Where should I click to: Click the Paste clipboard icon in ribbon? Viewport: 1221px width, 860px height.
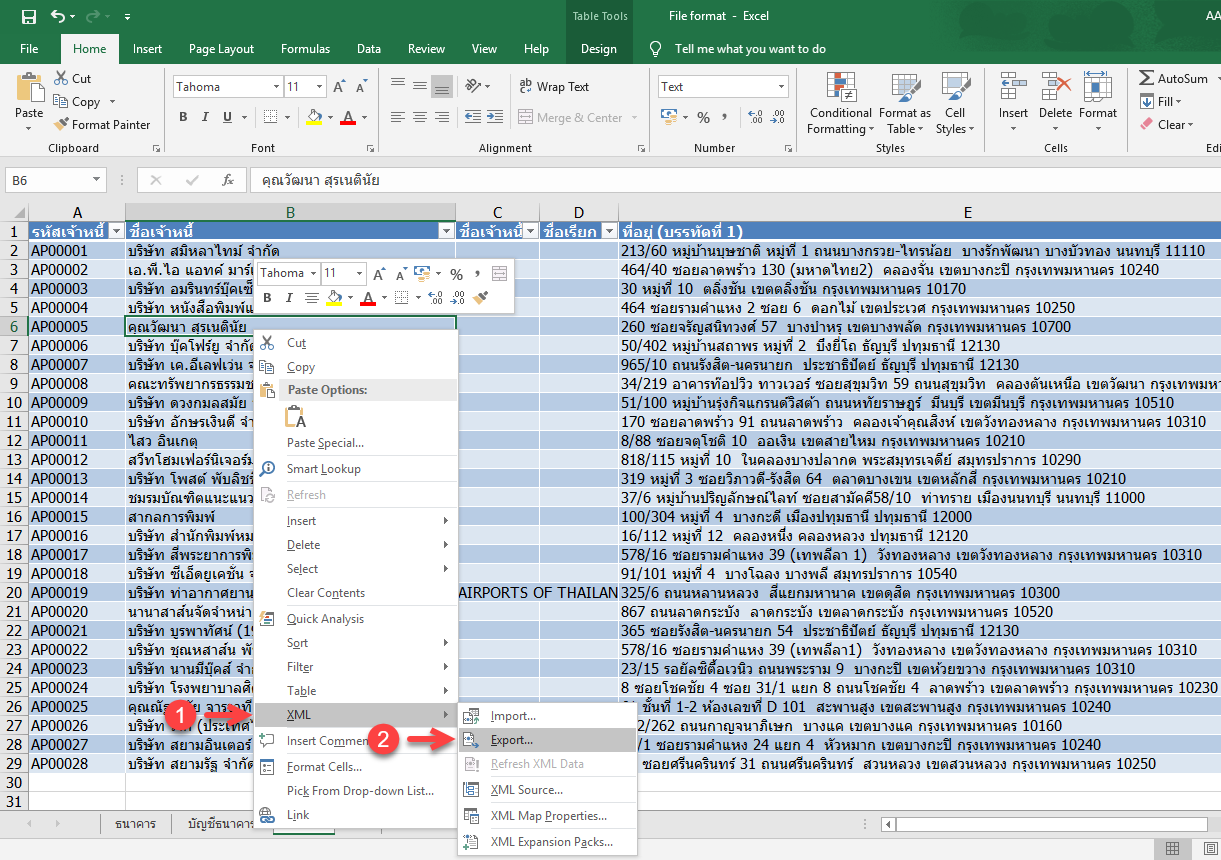(29, 89)
